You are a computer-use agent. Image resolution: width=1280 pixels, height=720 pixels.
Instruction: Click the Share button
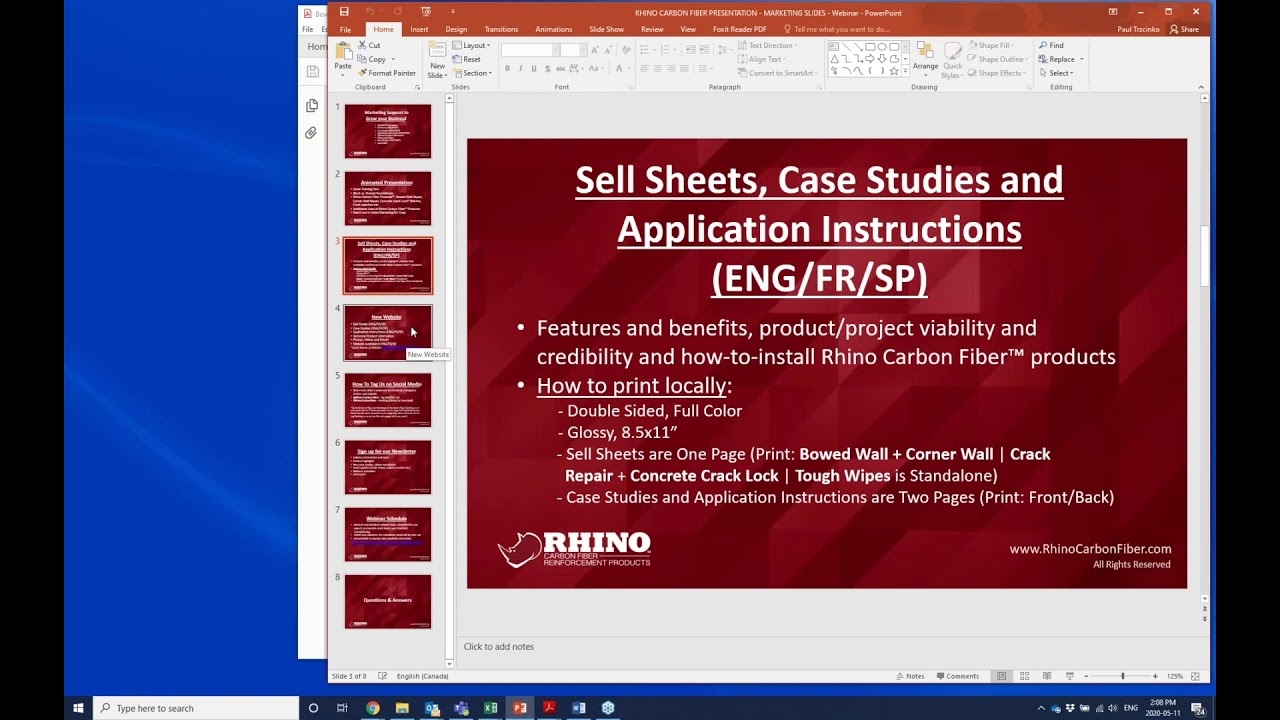tap(1184, 29)
